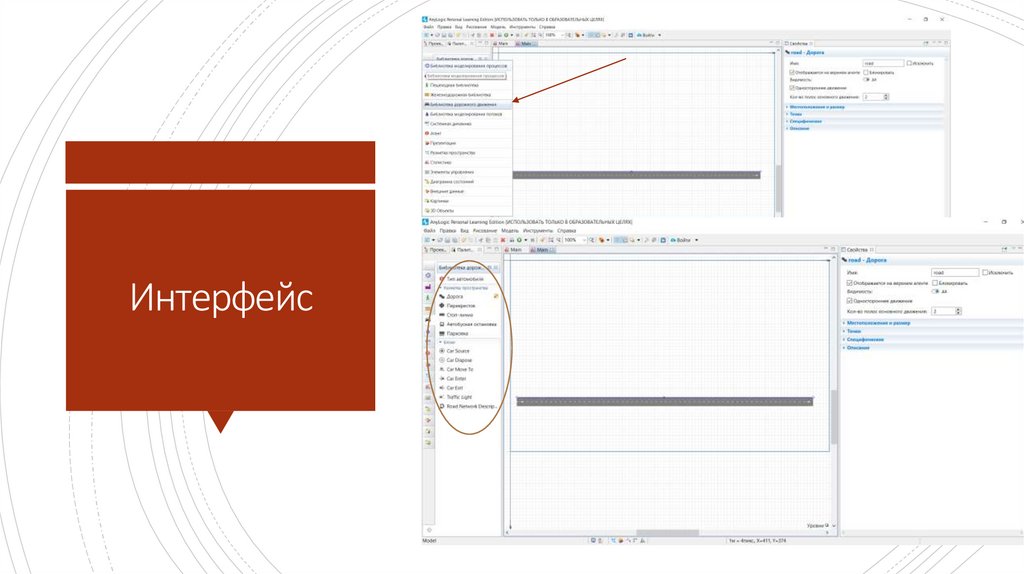Screen dimensions: 1024x574
Task: Select the Traffic Light block
Action: coord(458,396)
